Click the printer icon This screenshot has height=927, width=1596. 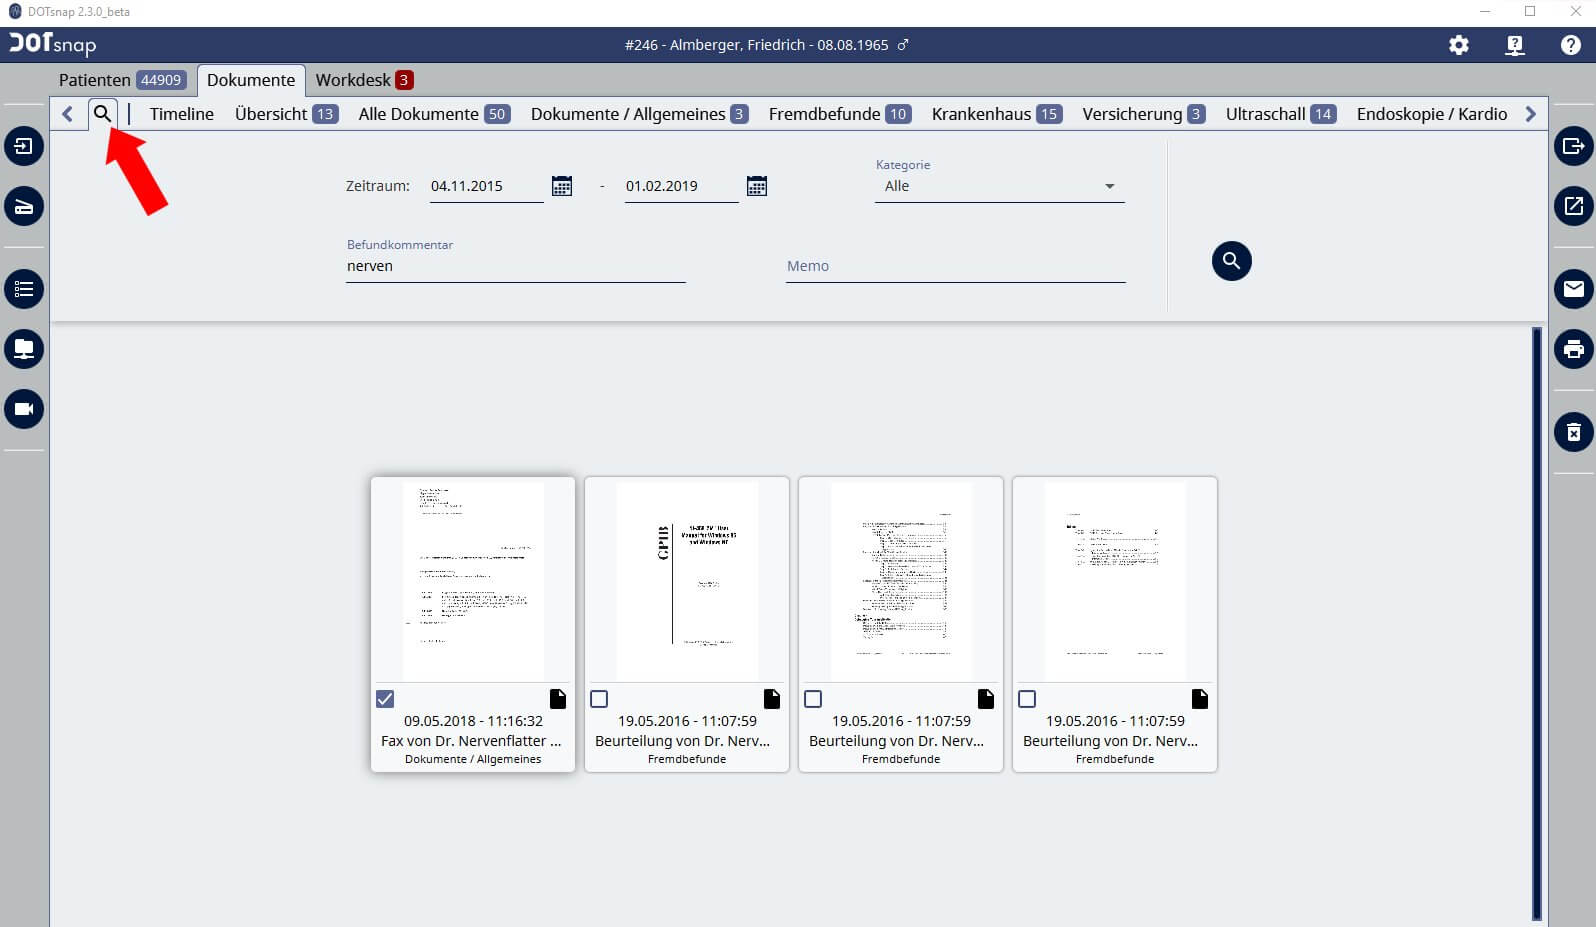click(x=1573, y=349)
